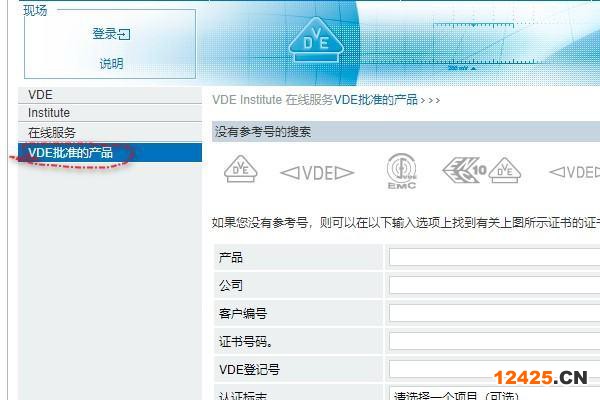Click the 说明 link in the 现场 box
600x400 pixels.
[x=111, y=64]
